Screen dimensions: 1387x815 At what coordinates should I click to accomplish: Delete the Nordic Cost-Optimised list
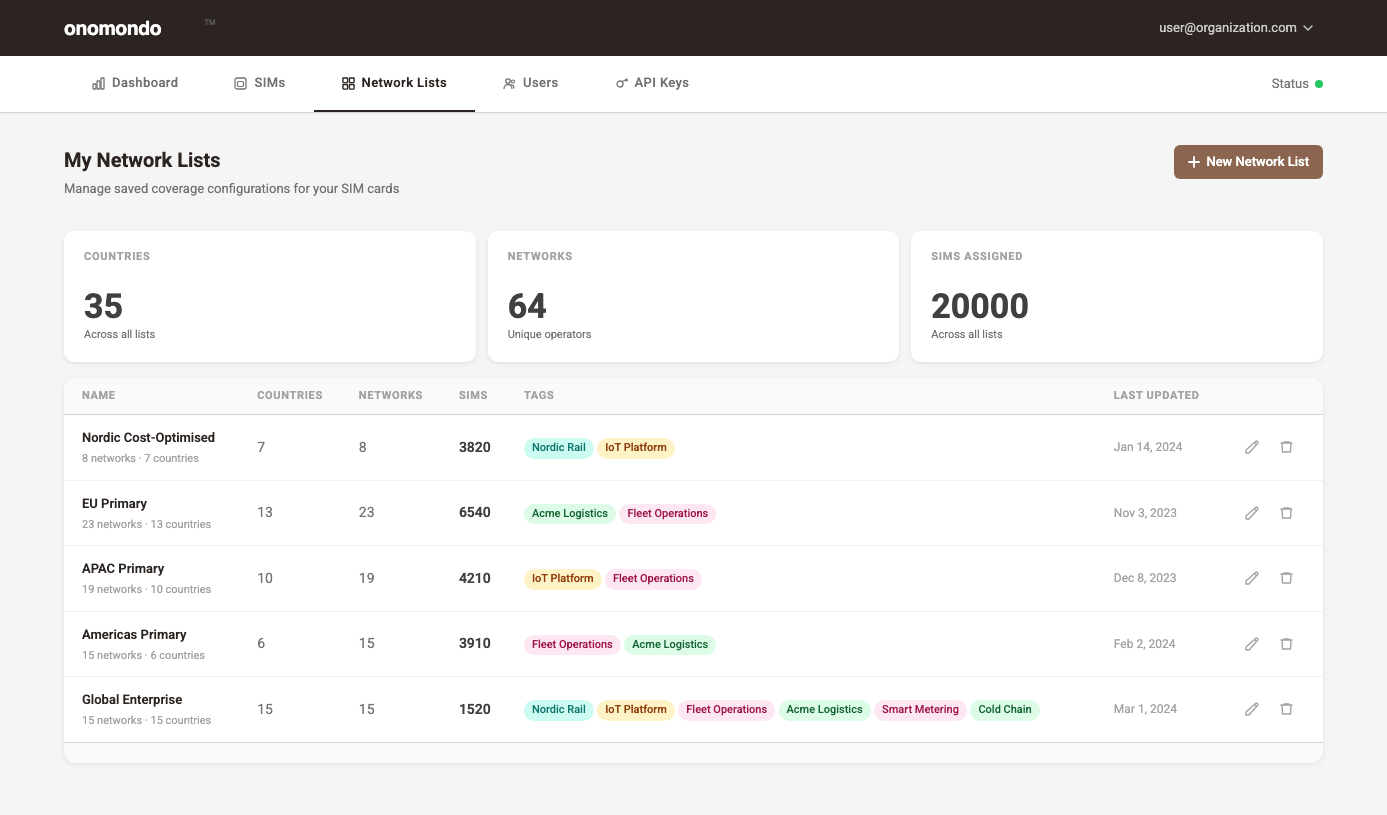tap(1286, 447)
